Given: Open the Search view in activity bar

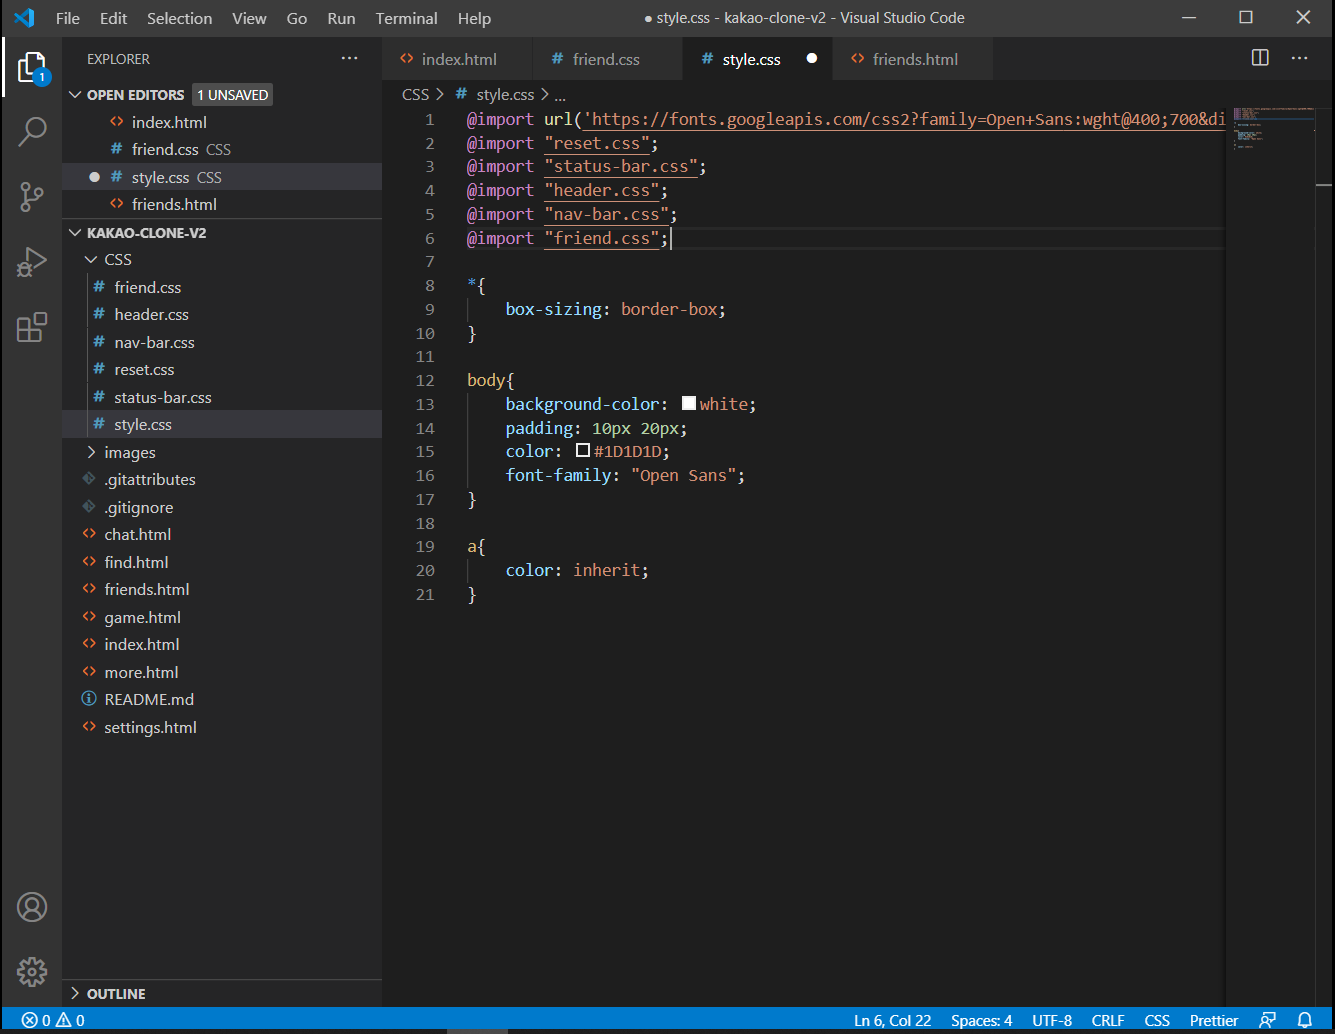Looking at the screenshot, I should tap(32, 131).
